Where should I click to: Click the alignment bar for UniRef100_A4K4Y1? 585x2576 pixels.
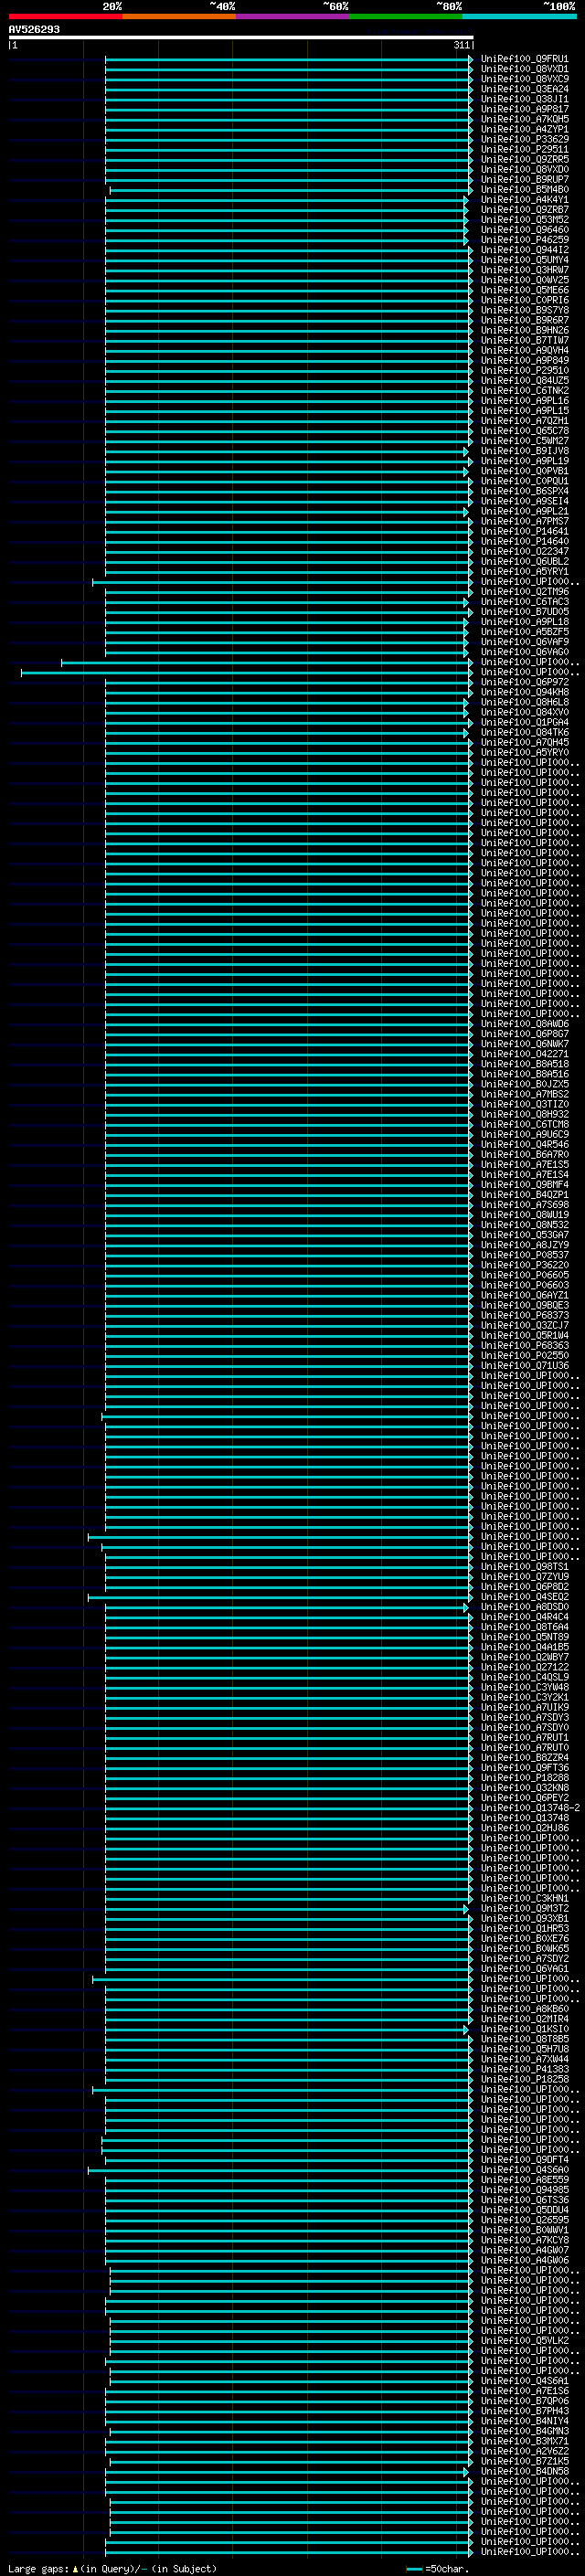pos(287,200)
